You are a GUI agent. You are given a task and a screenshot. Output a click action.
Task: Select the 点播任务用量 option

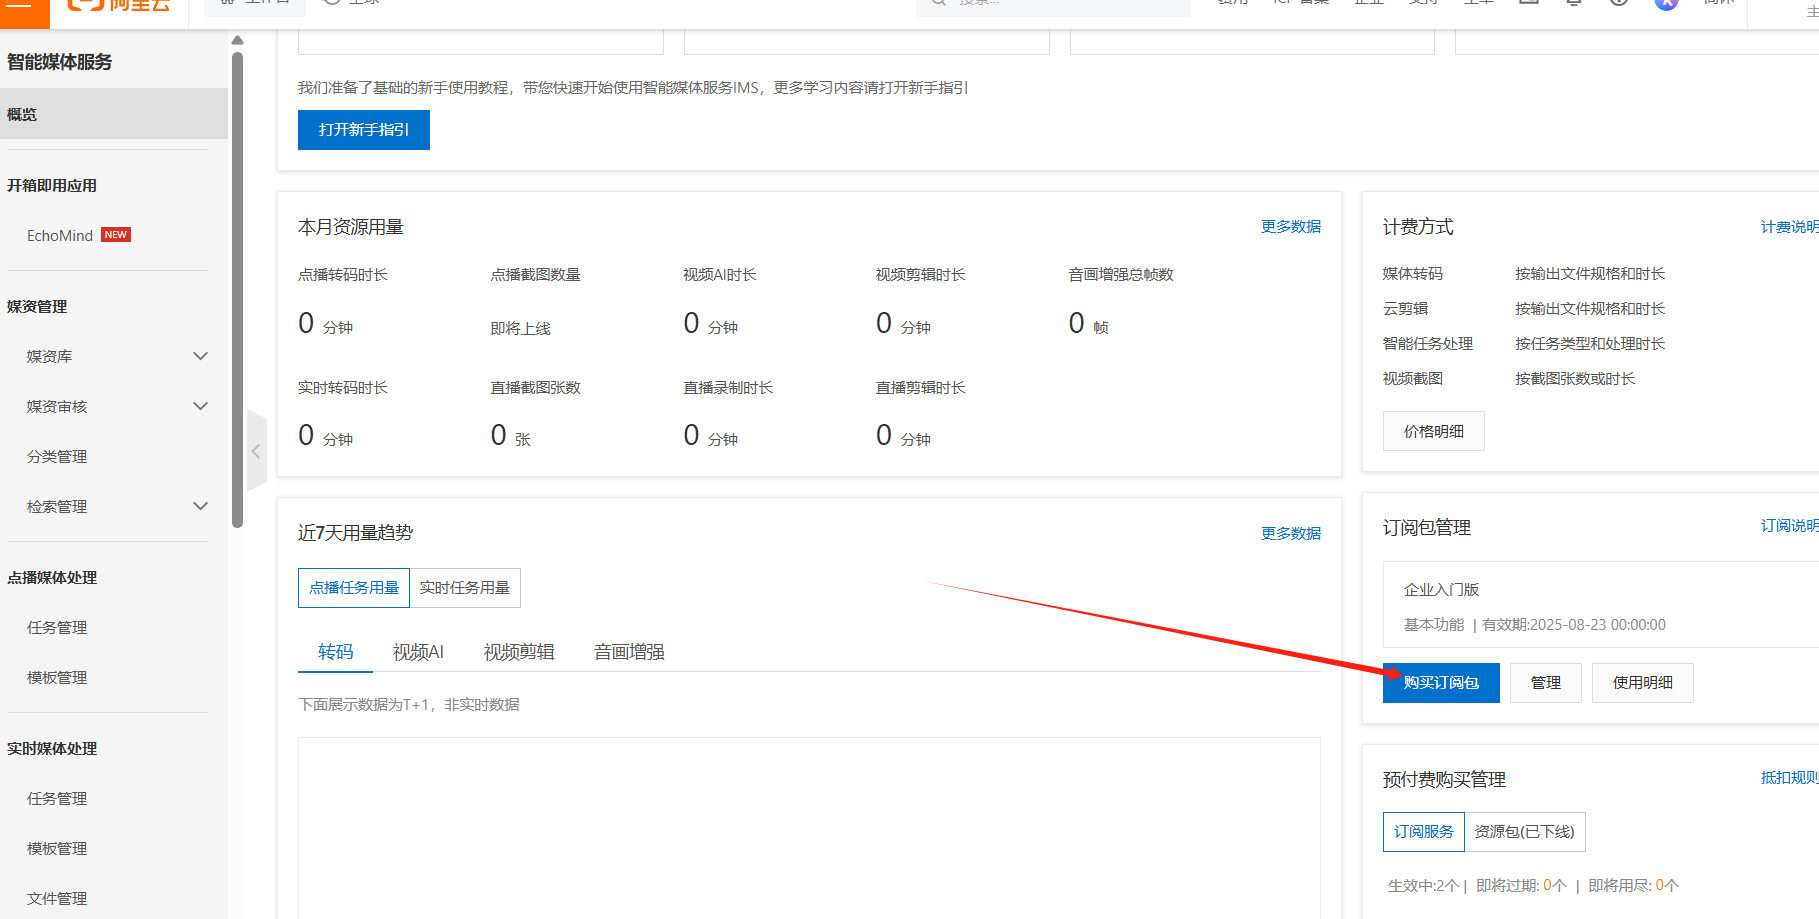tap(354, 588)
